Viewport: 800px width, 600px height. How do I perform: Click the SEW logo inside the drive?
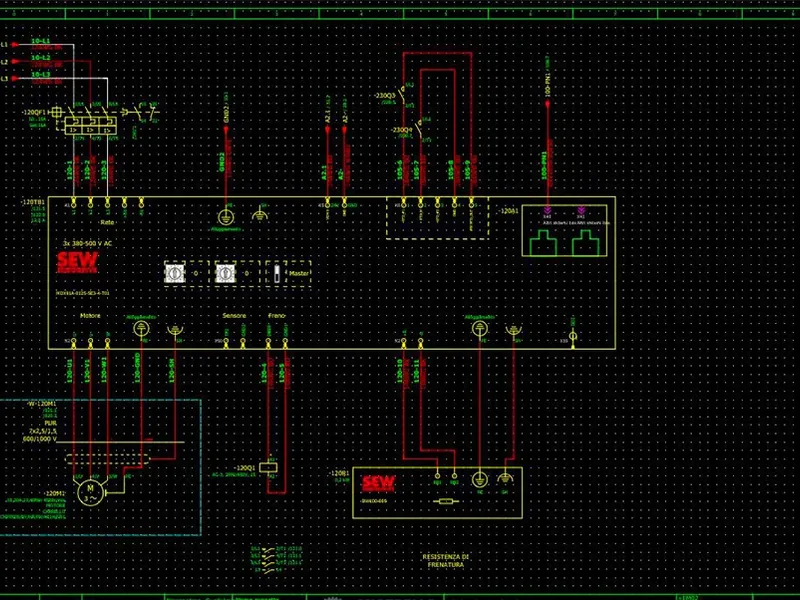point(77,262)
